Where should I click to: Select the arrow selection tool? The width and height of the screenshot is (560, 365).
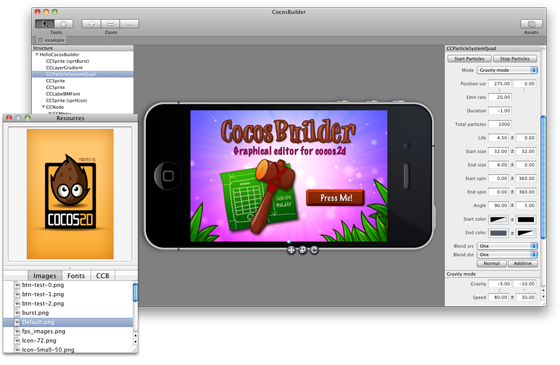point(45,24)
